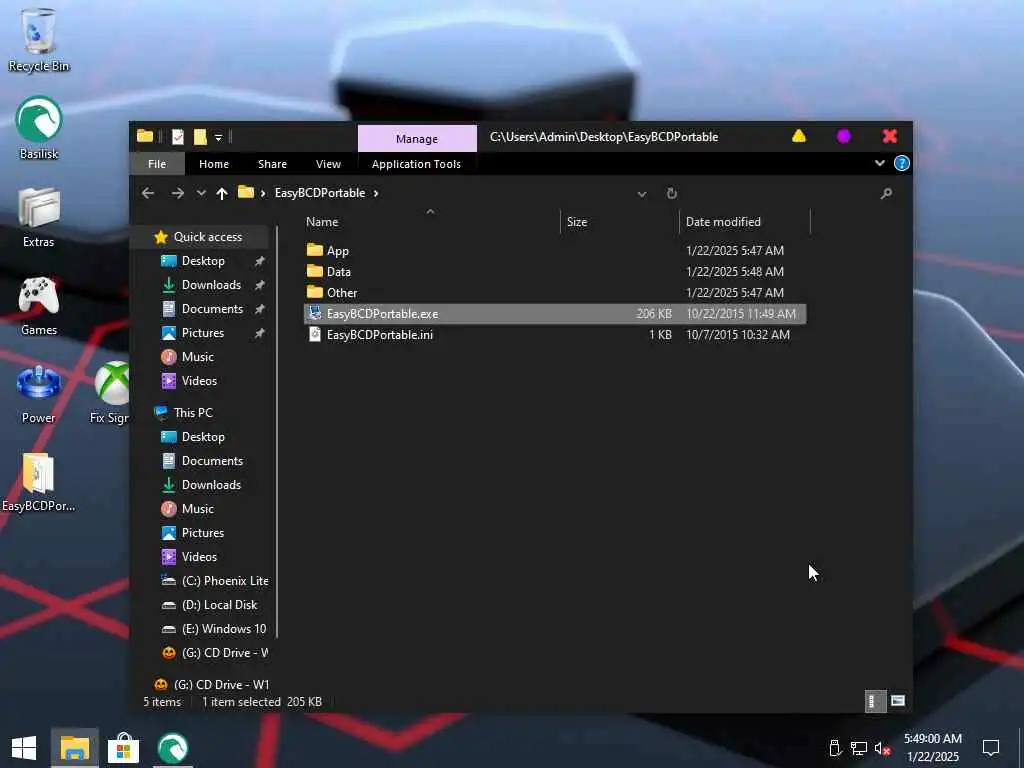Open the Games desktop shortcut
Viewport: 1024px width, 768px height.
click(x=39, y=306)
